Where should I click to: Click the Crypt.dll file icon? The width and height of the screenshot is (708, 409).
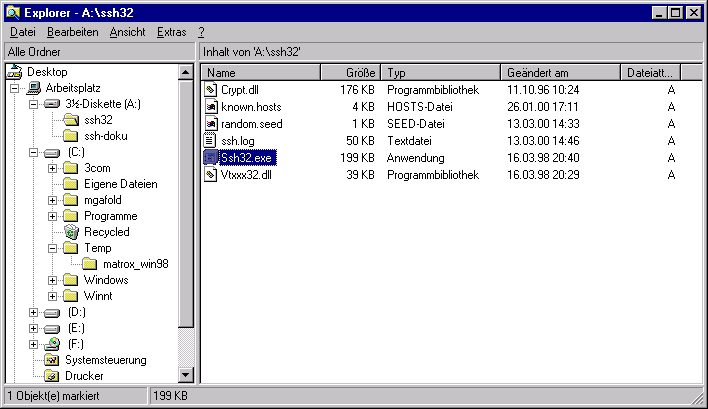(211, 90)
